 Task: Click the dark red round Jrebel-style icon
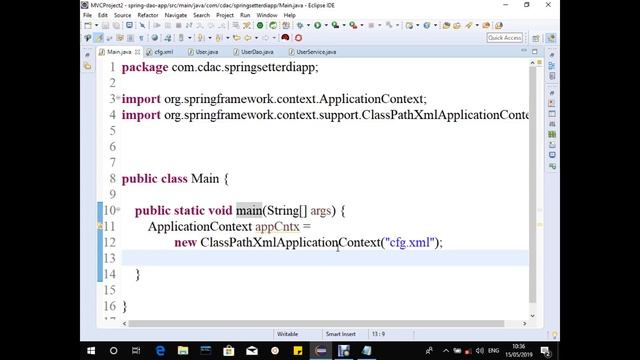coord(285,38)
